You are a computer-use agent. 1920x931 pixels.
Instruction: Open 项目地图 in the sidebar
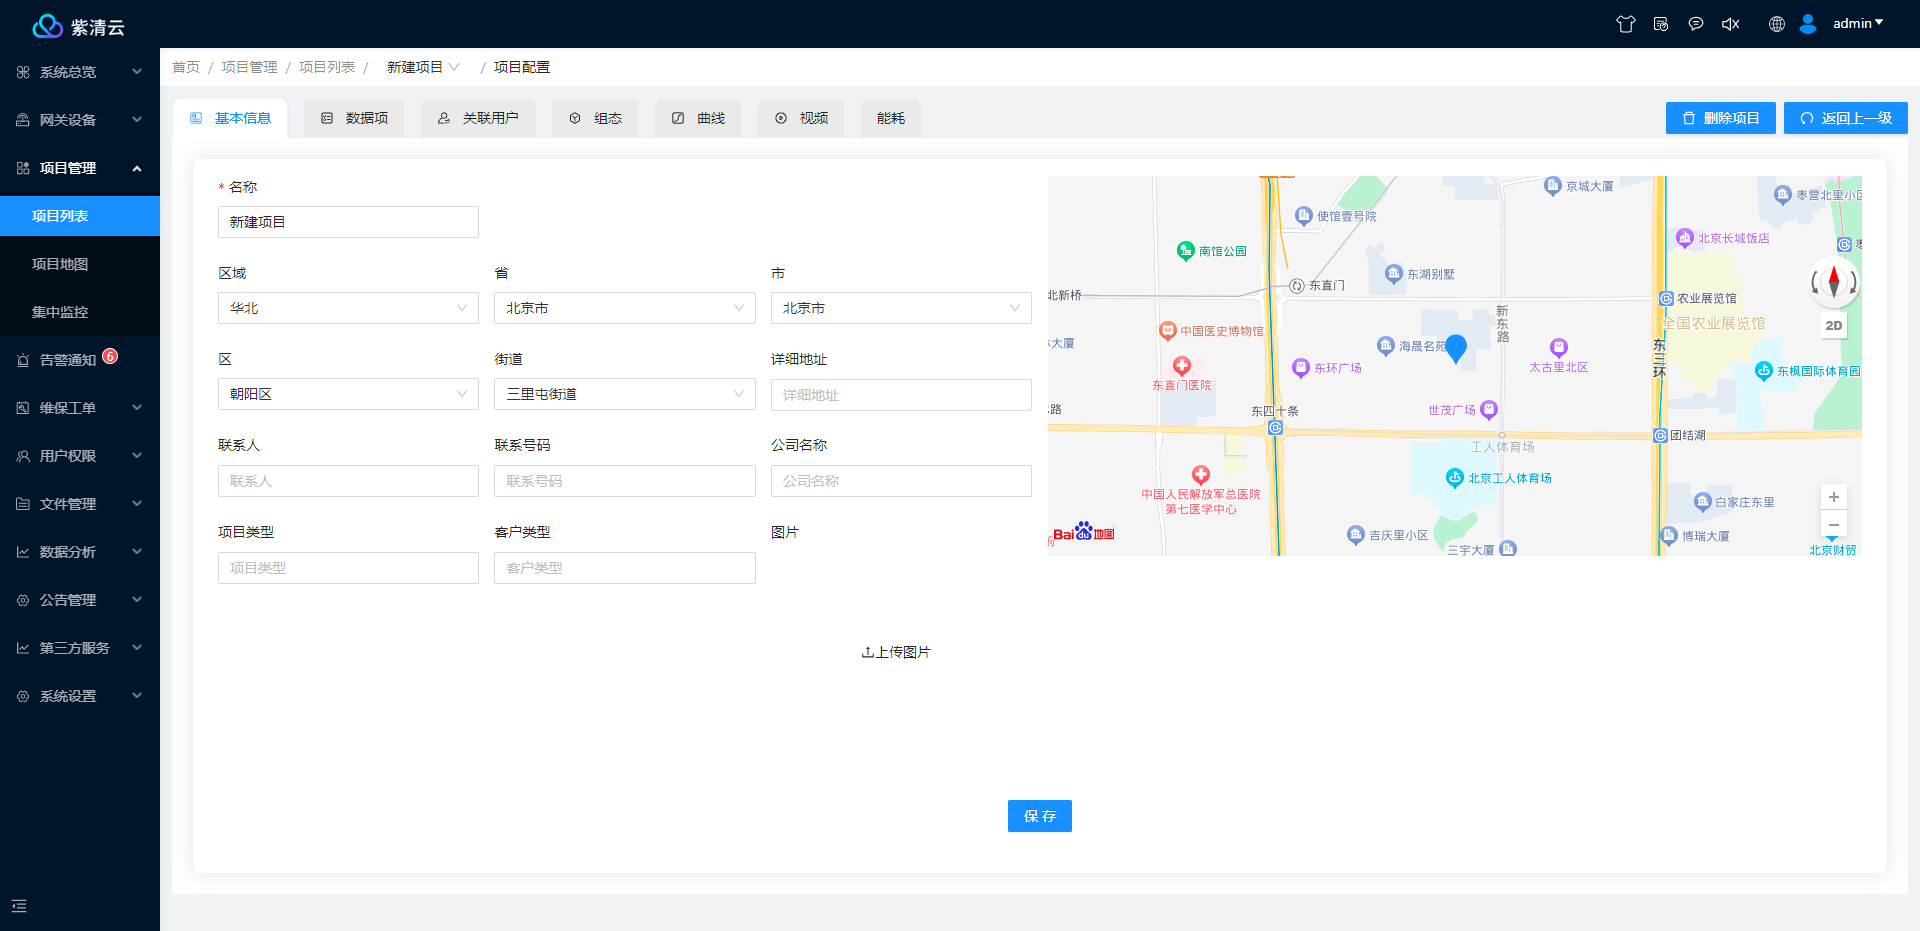click(x=80, y=264)
